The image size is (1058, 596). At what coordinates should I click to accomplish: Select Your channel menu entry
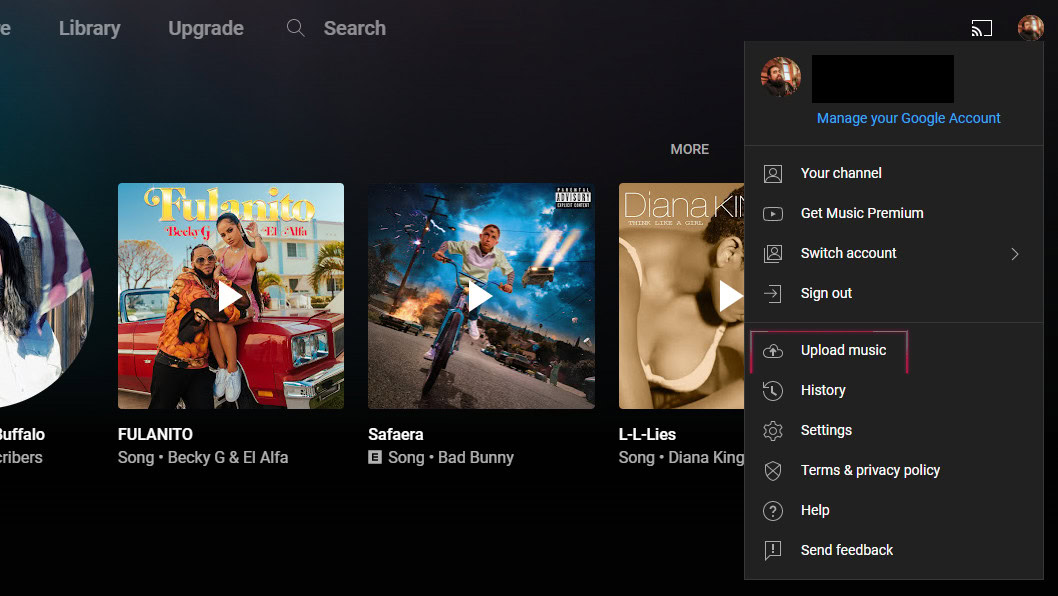point(894,173)
